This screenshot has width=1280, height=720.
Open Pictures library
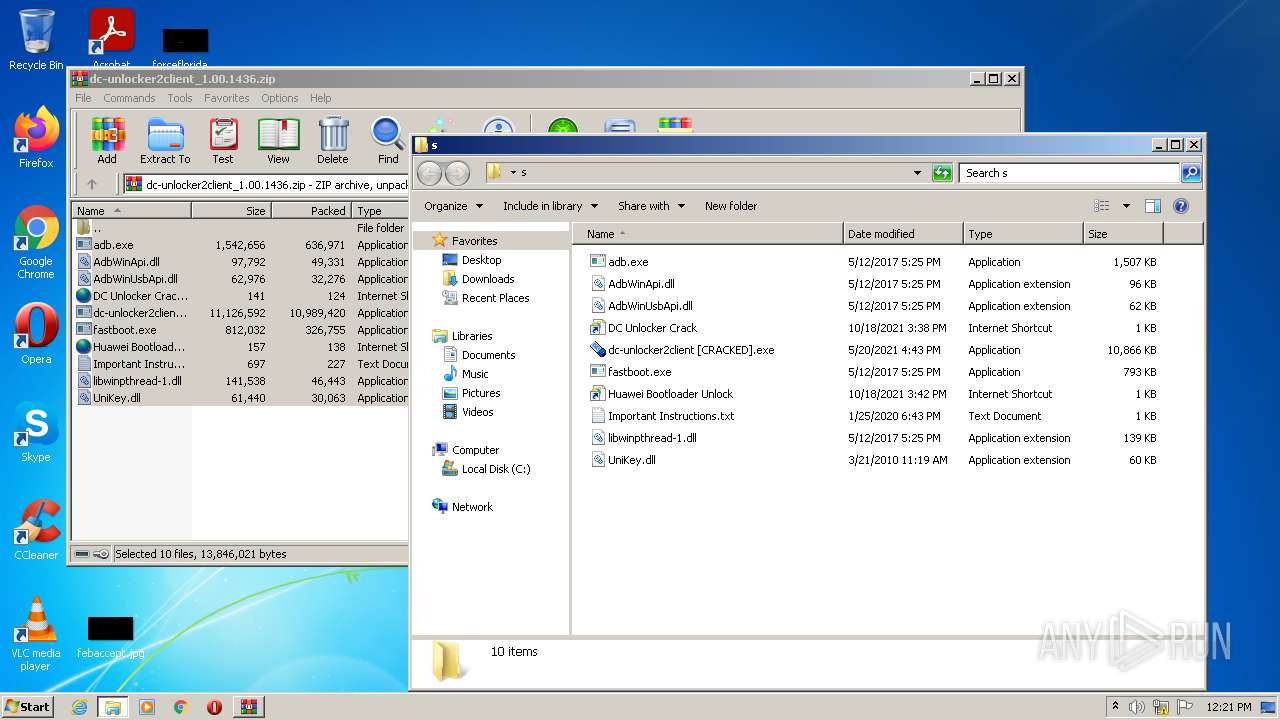click(x=481, y=393)
